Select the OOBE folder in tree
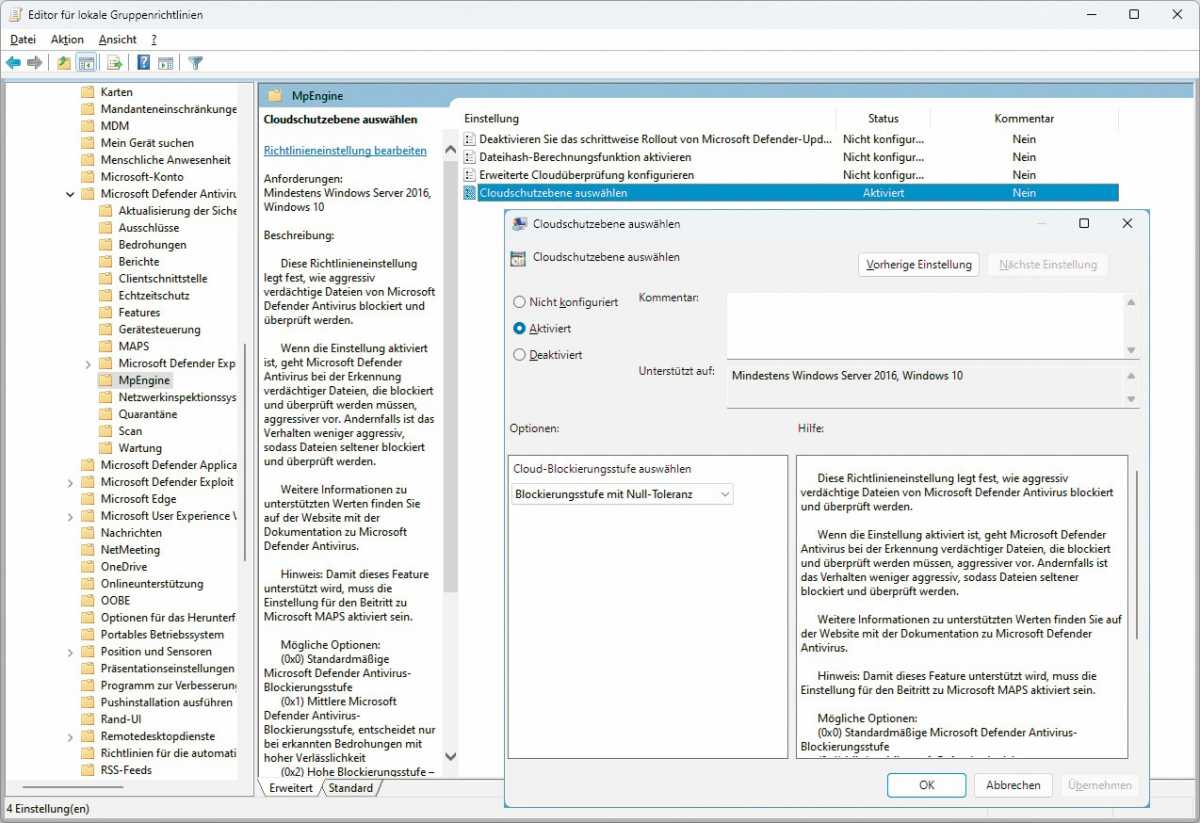 (115, 601)
